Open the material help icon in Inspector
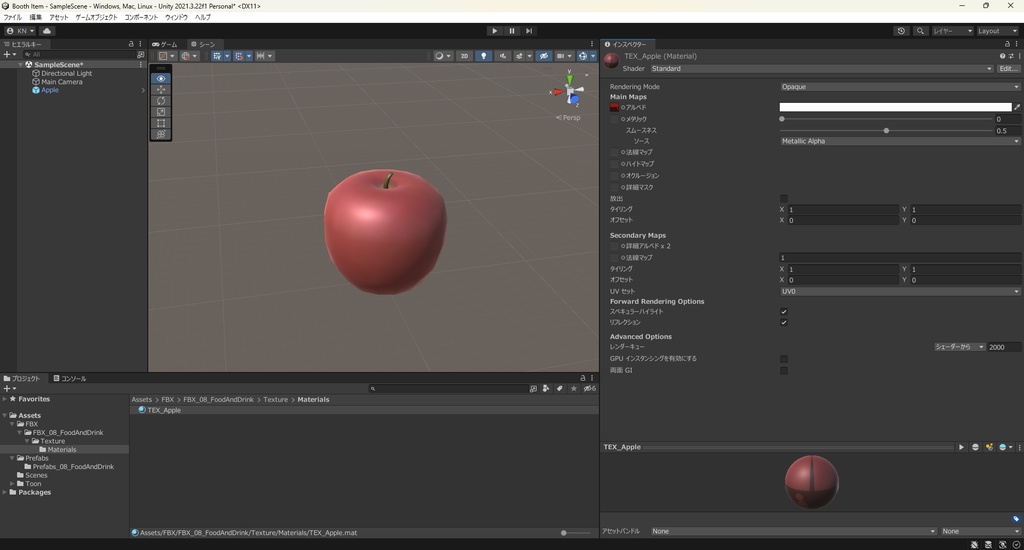The height and width of the screenshot is (550, 1024). (1002, 56)
